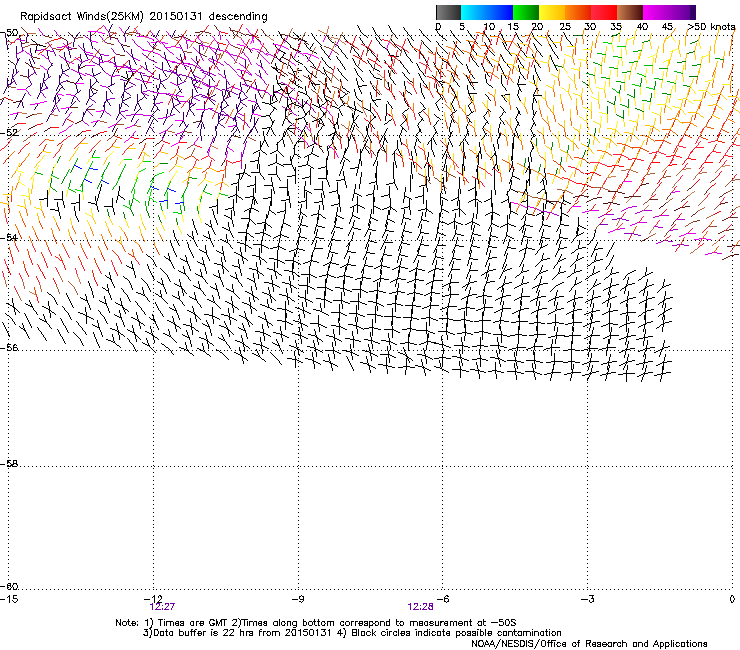Click the latitude label '-54'

9,237
